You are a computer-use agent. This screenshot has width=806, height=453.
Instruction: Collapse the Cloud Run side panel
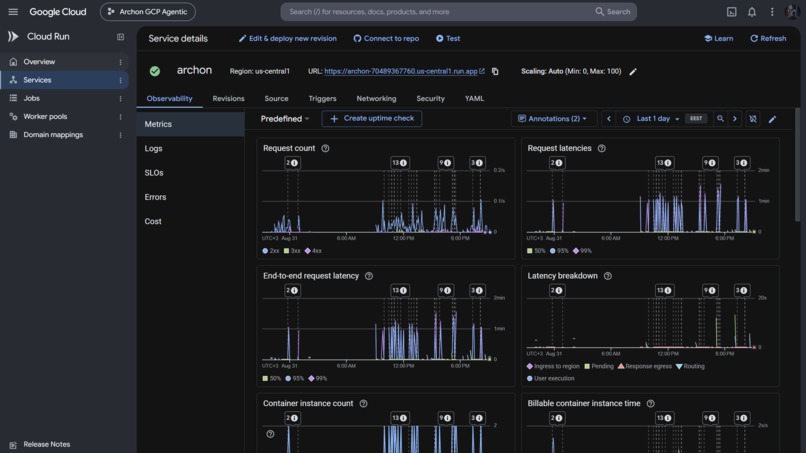click(x=120, y=37)
